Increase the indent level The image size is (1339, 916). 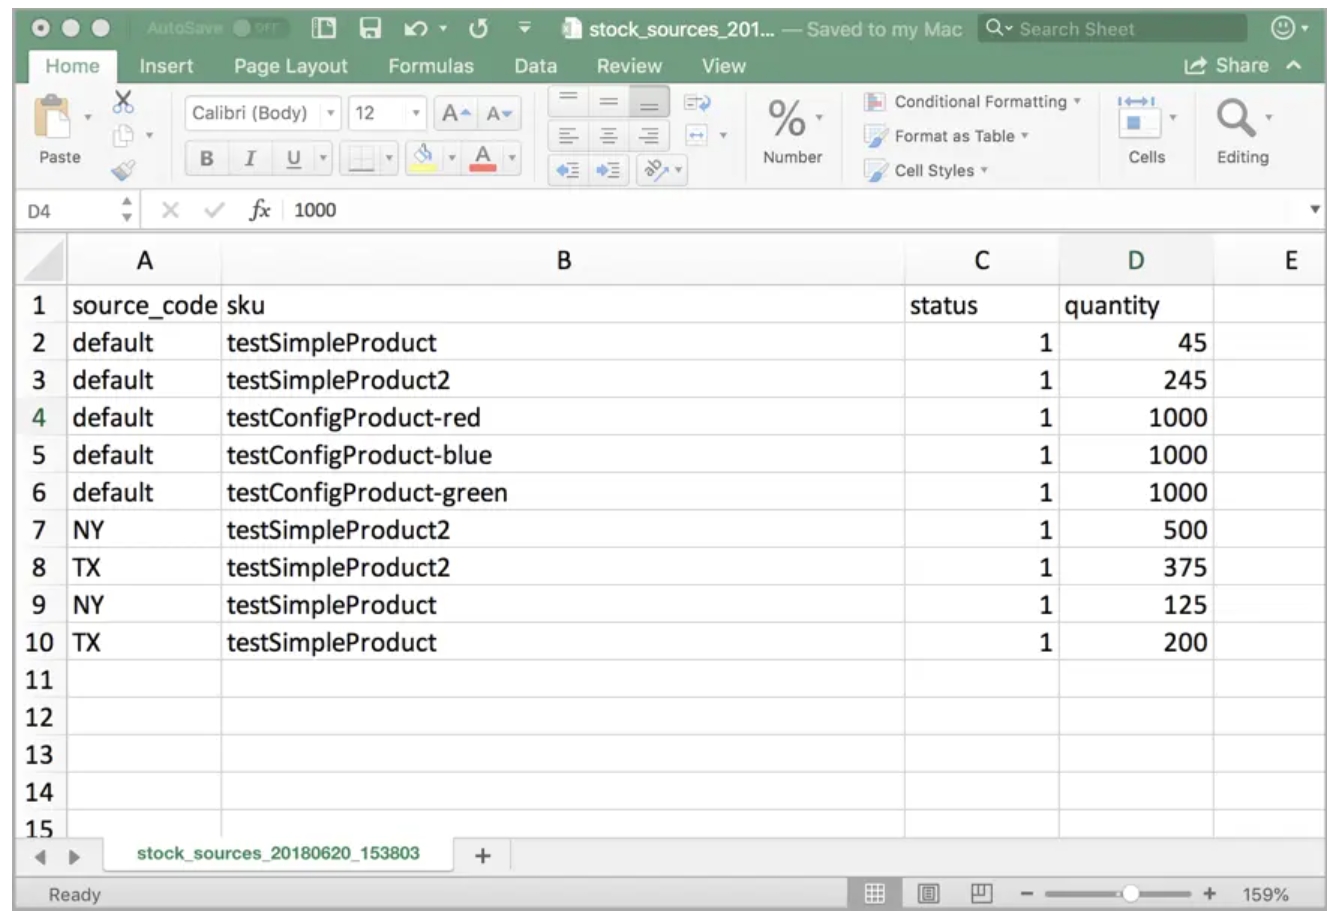pos(608,170)
